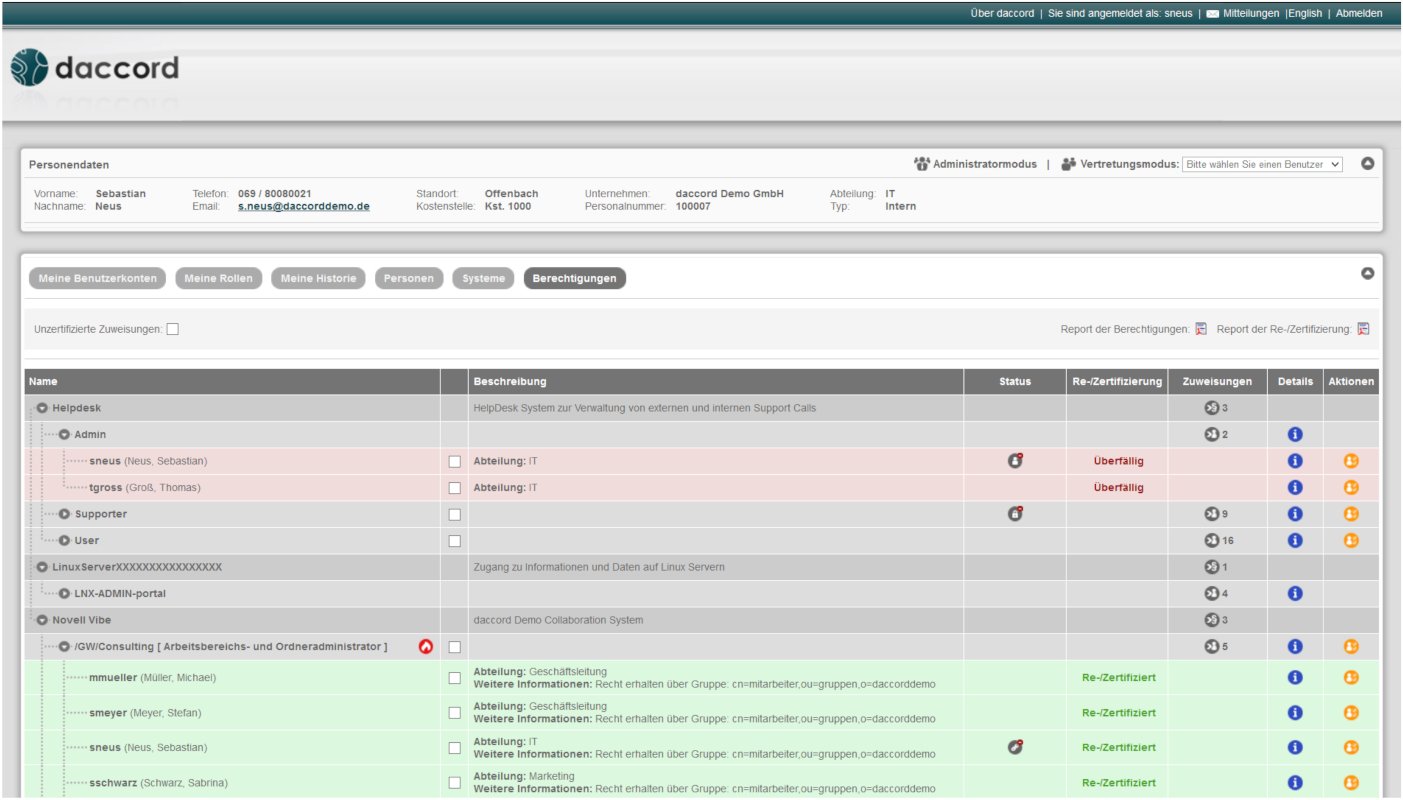Tick checkbox for sschwarz (Schwarz, Sabrina)
Viewport: 1403px width, 800px height.
(x=455, y=782)
